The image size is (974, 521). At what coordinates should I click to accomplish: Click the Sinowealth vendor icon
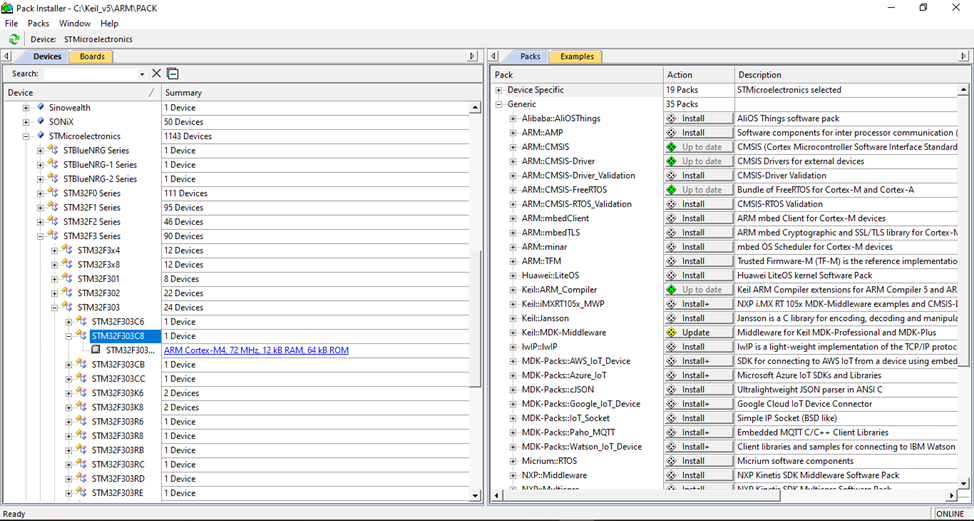40,107
